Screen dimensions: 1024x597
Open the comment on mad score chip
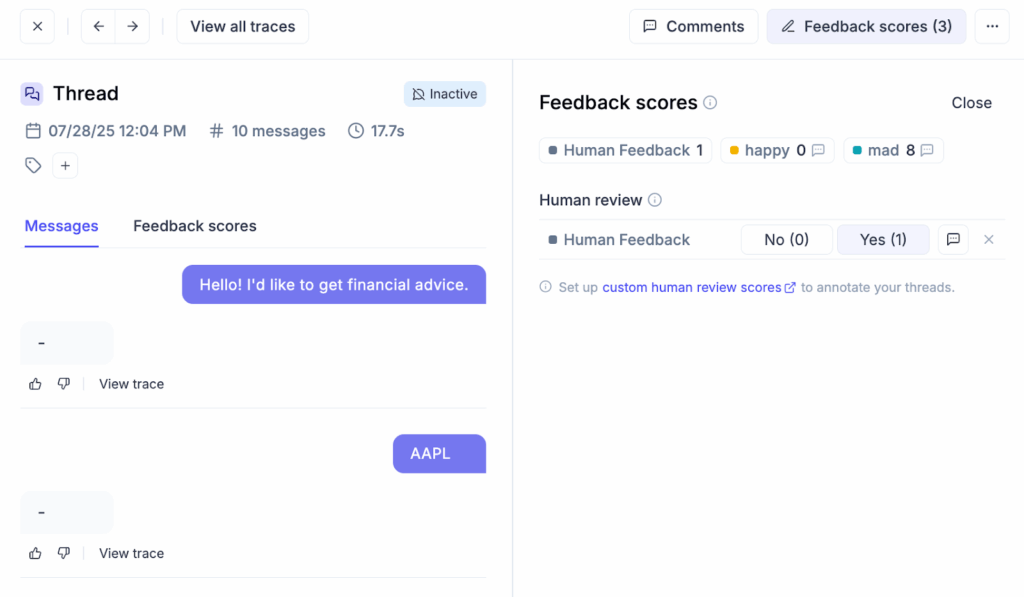point(927,151)
